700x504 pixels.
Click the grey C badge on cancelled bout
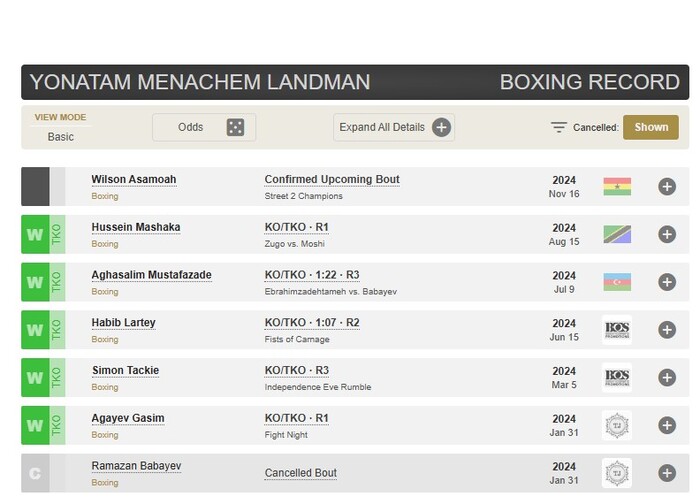[x=35, y=473]
